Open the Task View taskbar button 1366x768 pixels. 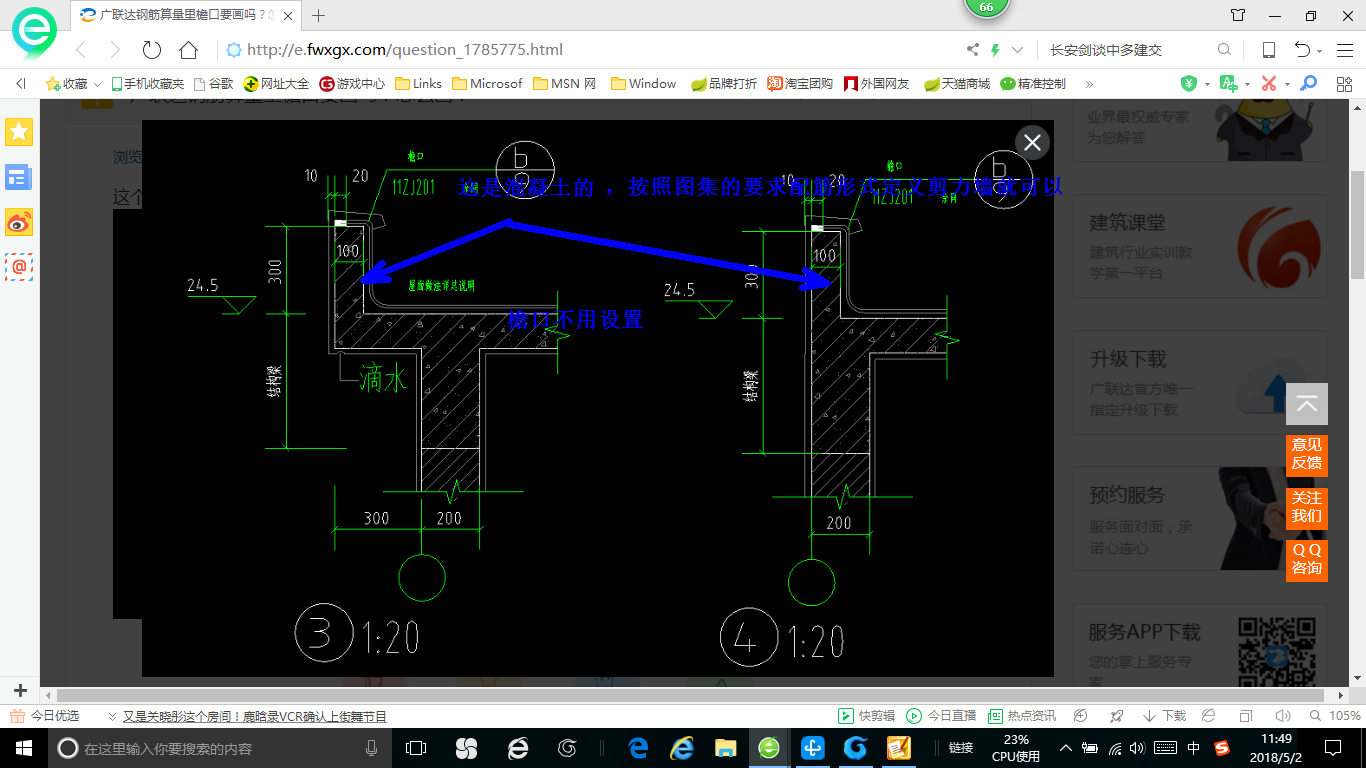click(416, 748)
